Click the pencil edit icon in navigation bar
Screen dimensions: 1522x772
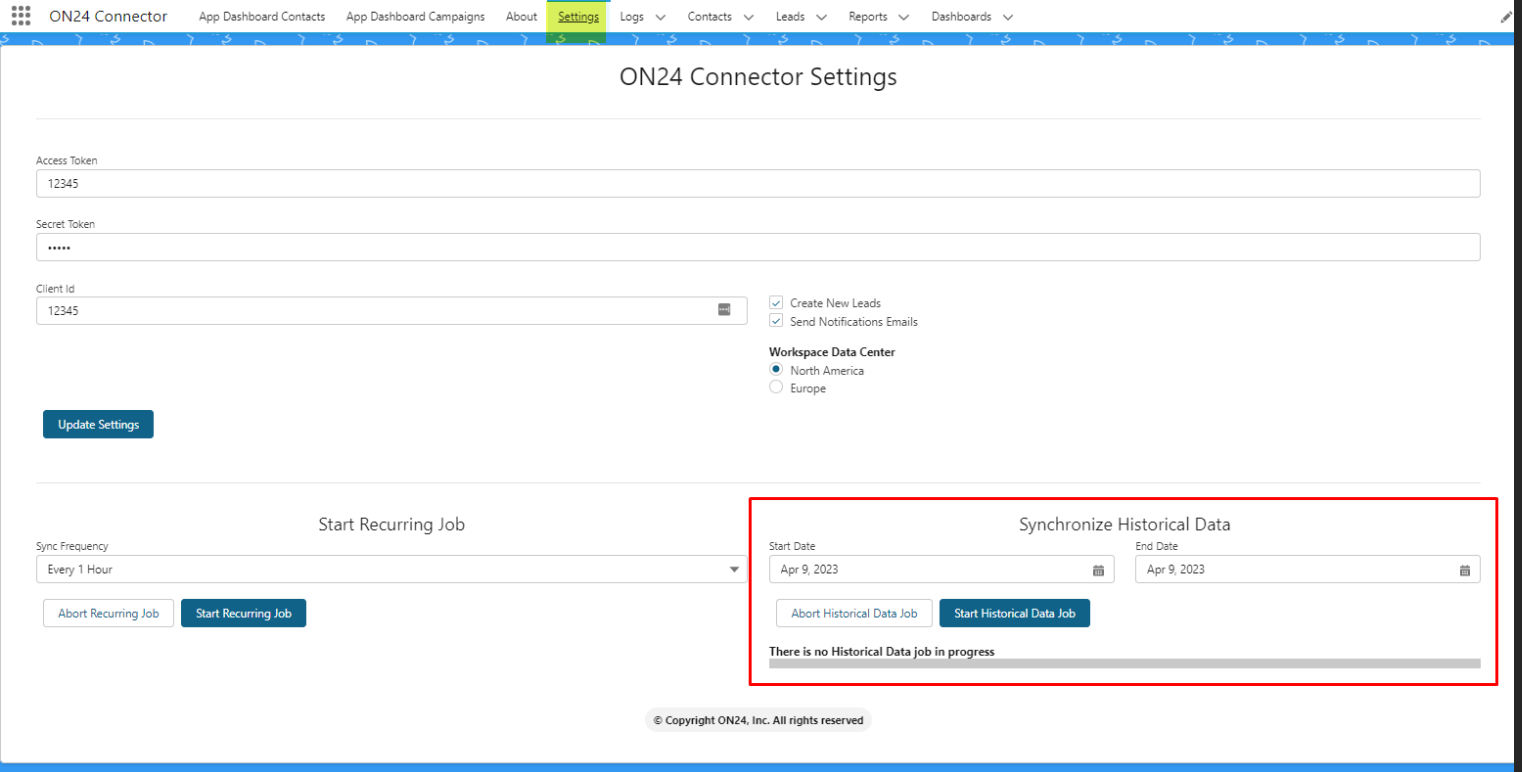point(1506,17)
